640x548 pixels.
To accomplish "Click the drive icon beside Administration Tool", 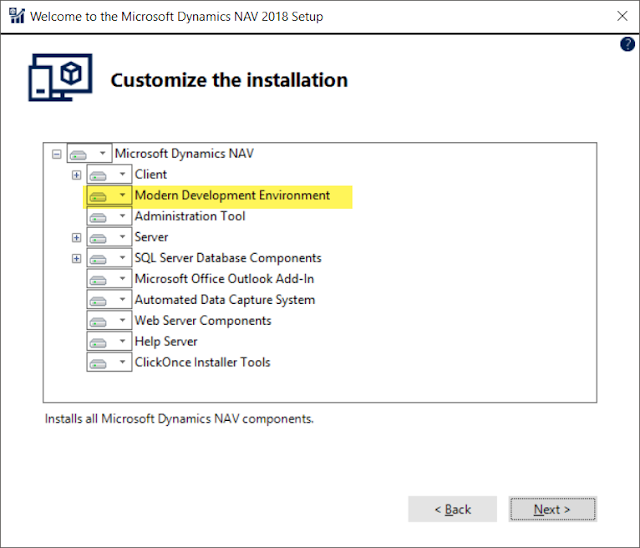I will coord(98,217).
